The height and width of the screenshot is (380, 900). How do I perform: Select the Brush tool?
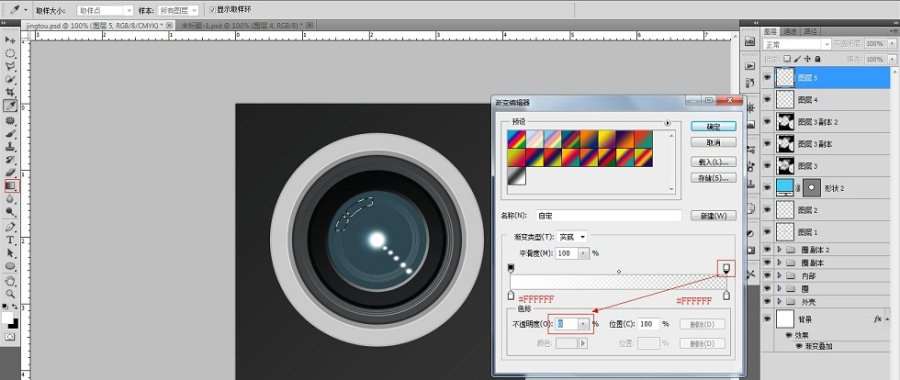10,134
